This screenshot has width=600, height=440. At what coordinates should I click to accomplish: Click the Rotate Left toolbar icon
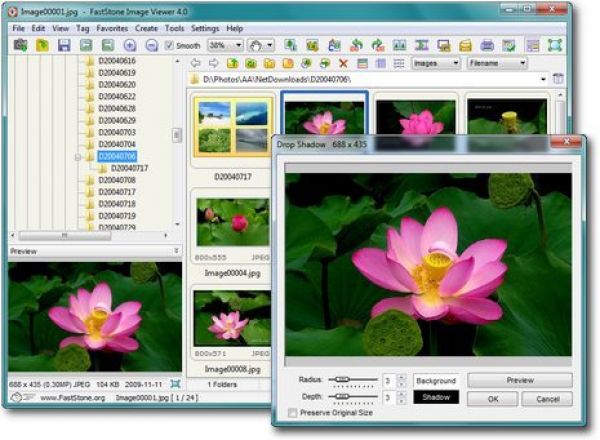[356, 46]
